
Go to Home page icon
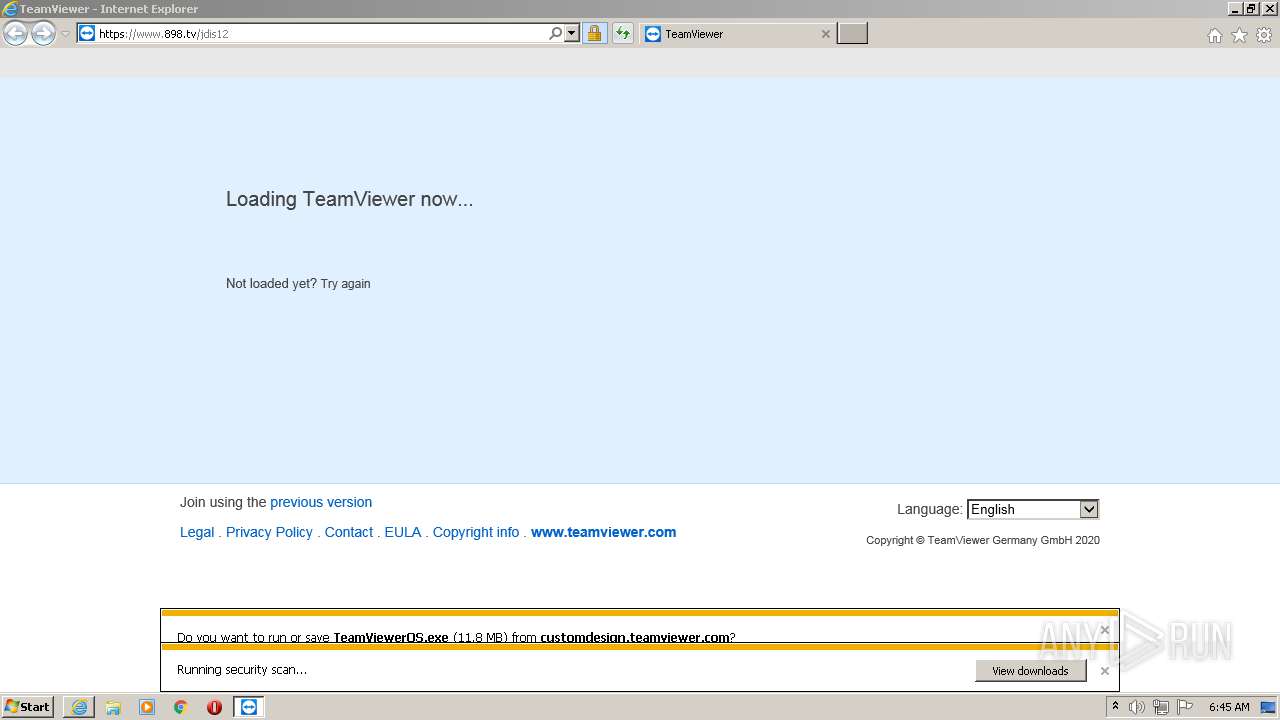1214,35
